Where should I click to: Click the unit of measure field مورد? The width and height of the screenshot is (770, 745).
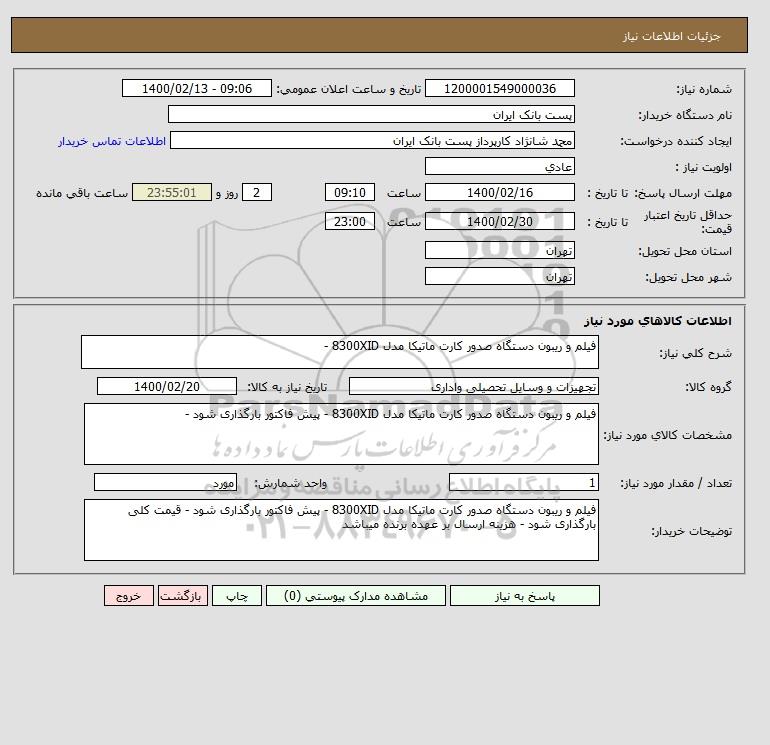coord(165,482)
